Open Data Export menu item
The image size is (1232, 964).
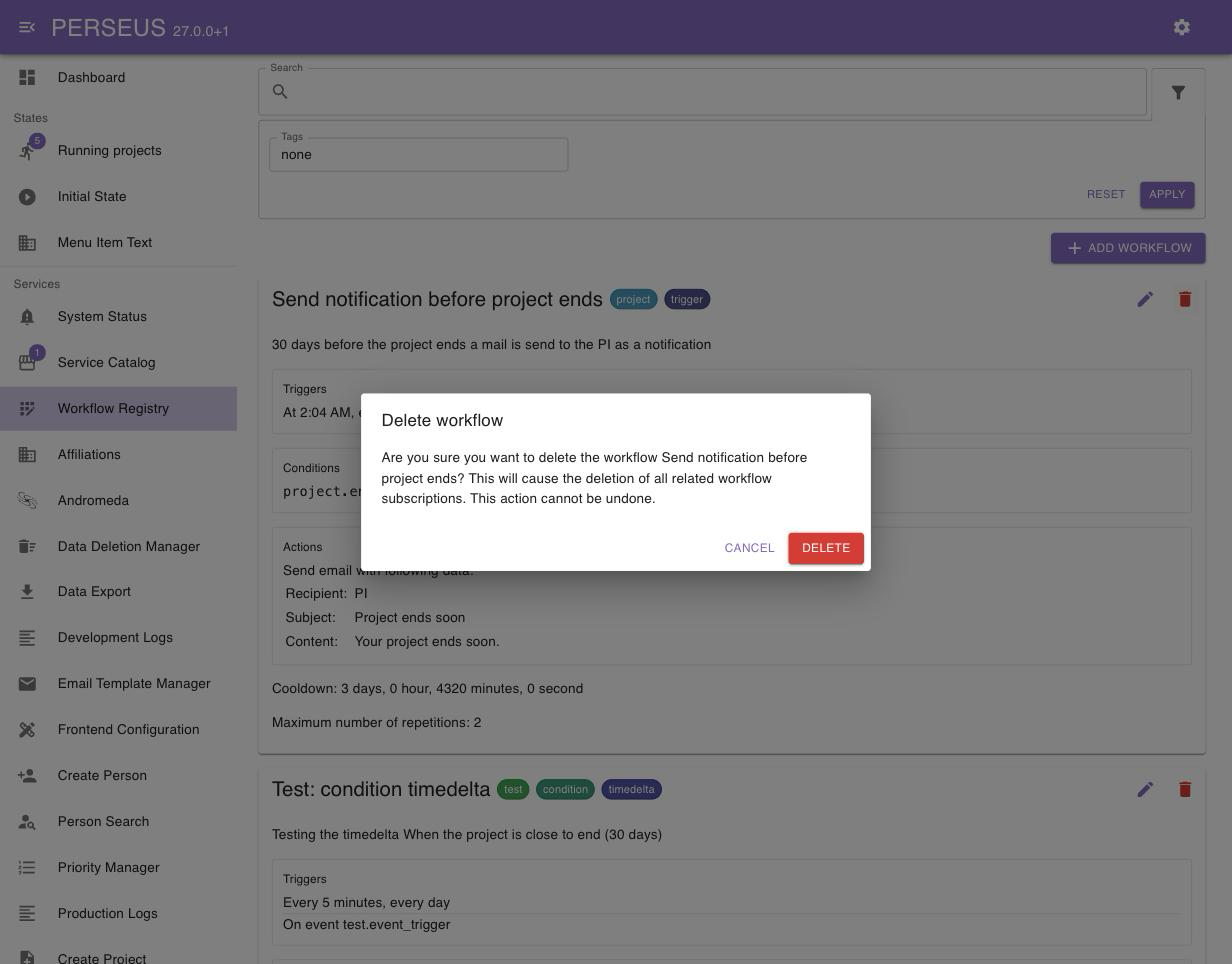click(118, 592)
